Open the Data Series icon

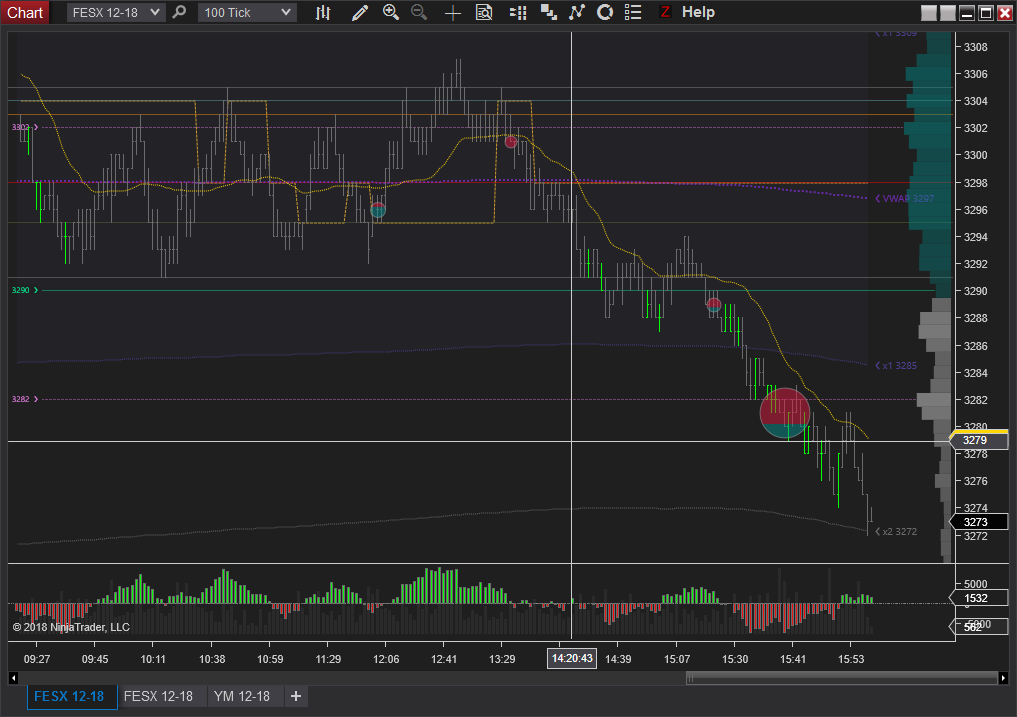click(x=518, y=12)
